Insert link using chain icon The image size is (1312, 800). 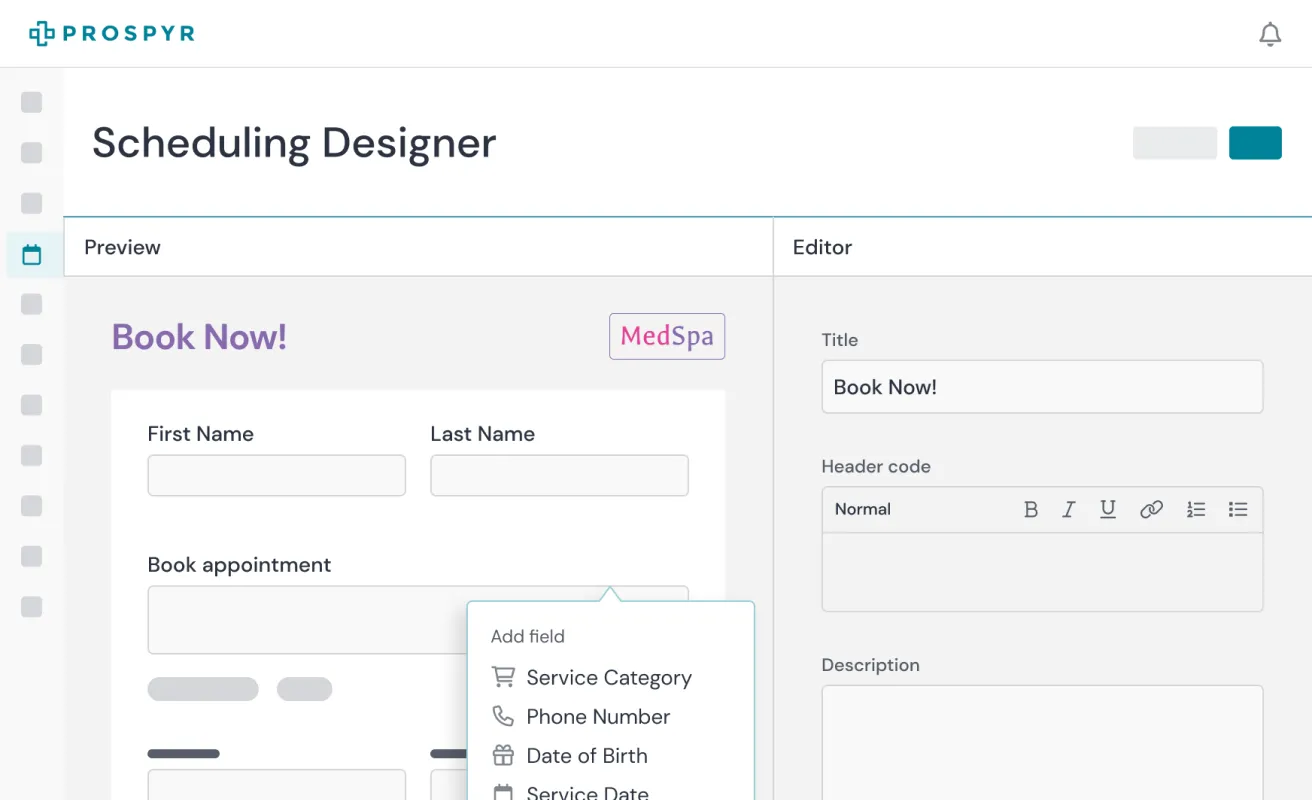[1151, 510]
